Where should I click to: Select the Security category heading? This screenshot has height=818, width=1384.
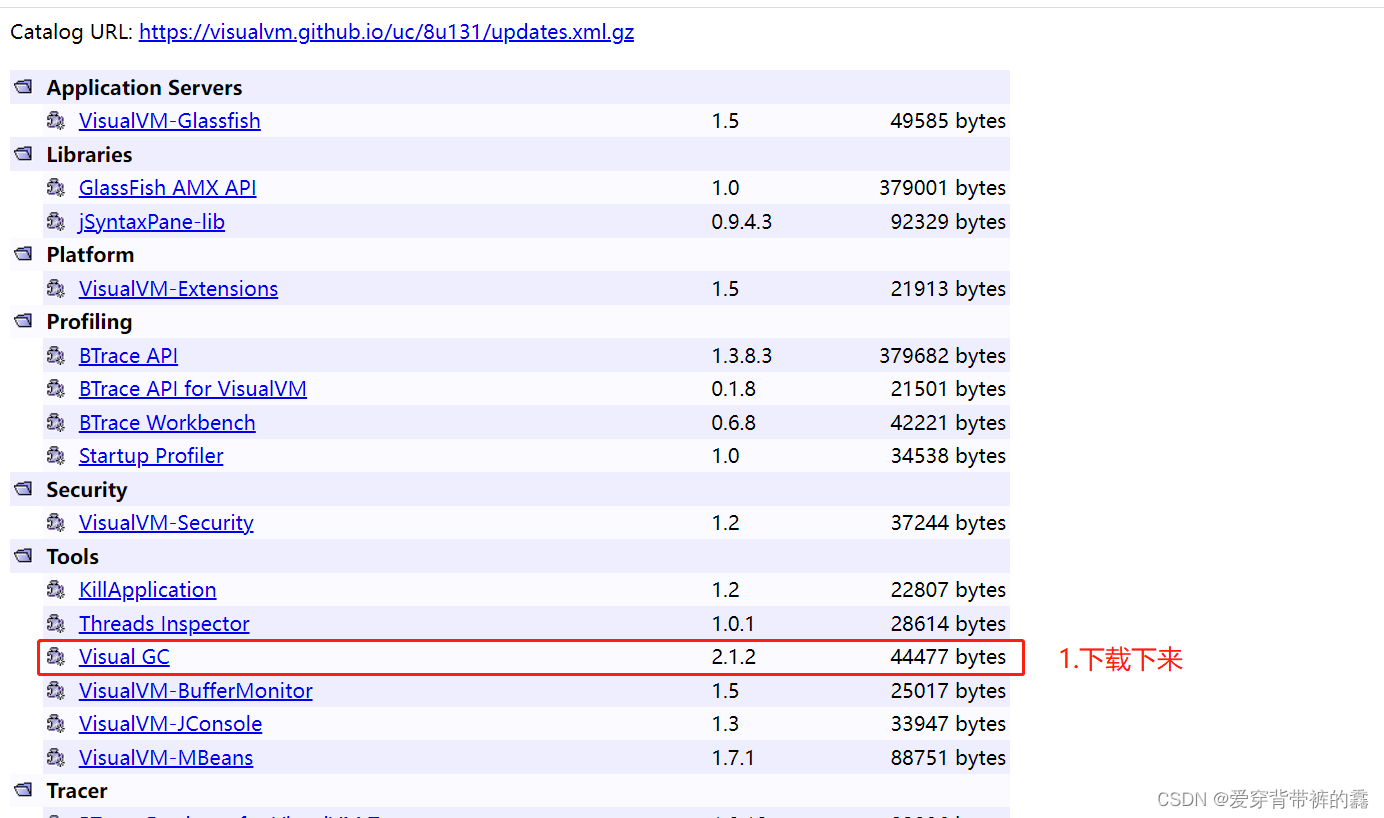(x=86, y=490)
